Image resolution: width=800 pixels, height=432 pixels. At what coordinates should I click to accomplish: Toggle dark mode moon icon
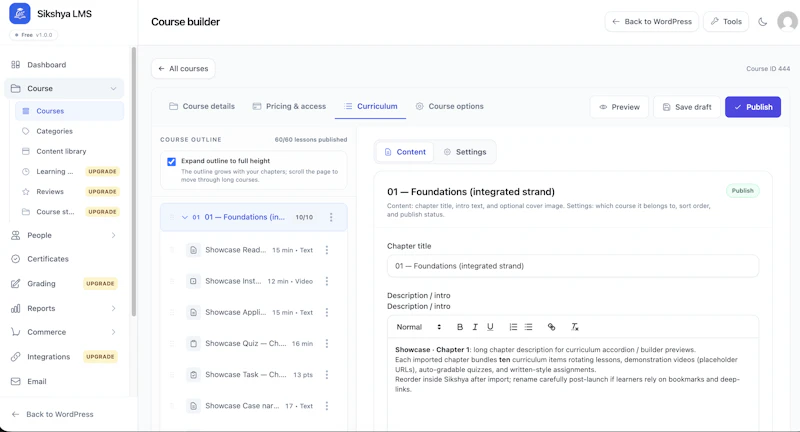[762, 21]
